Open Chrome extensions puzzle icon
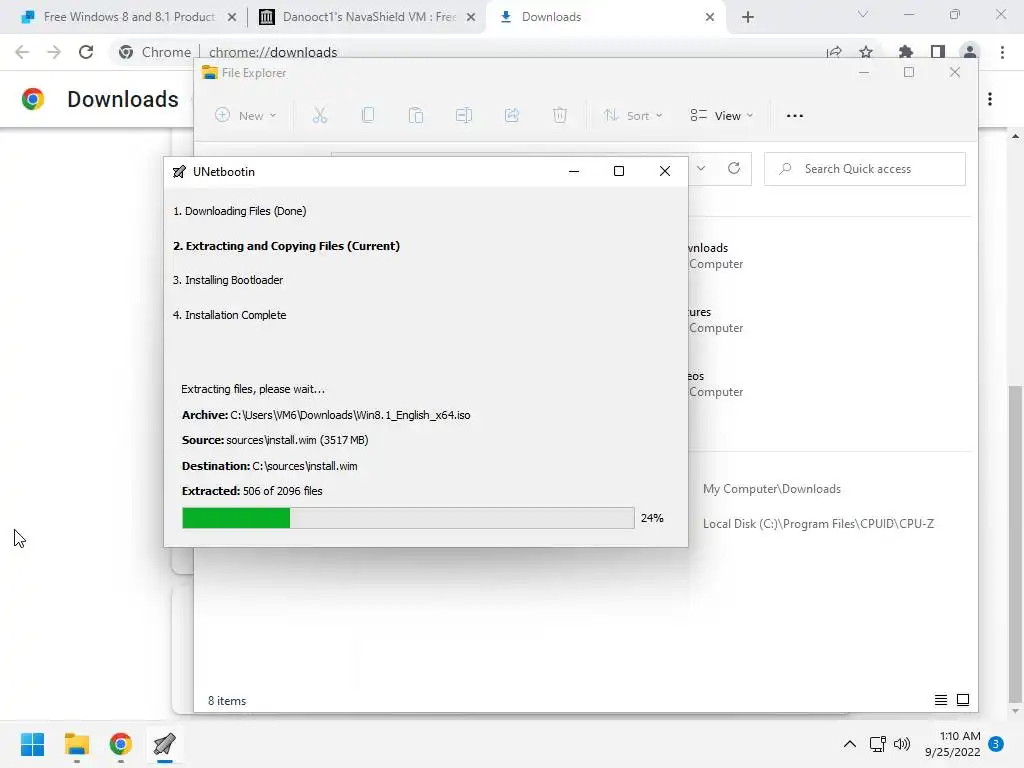The width and height of the screenshot is (1024, 768). 905,52
